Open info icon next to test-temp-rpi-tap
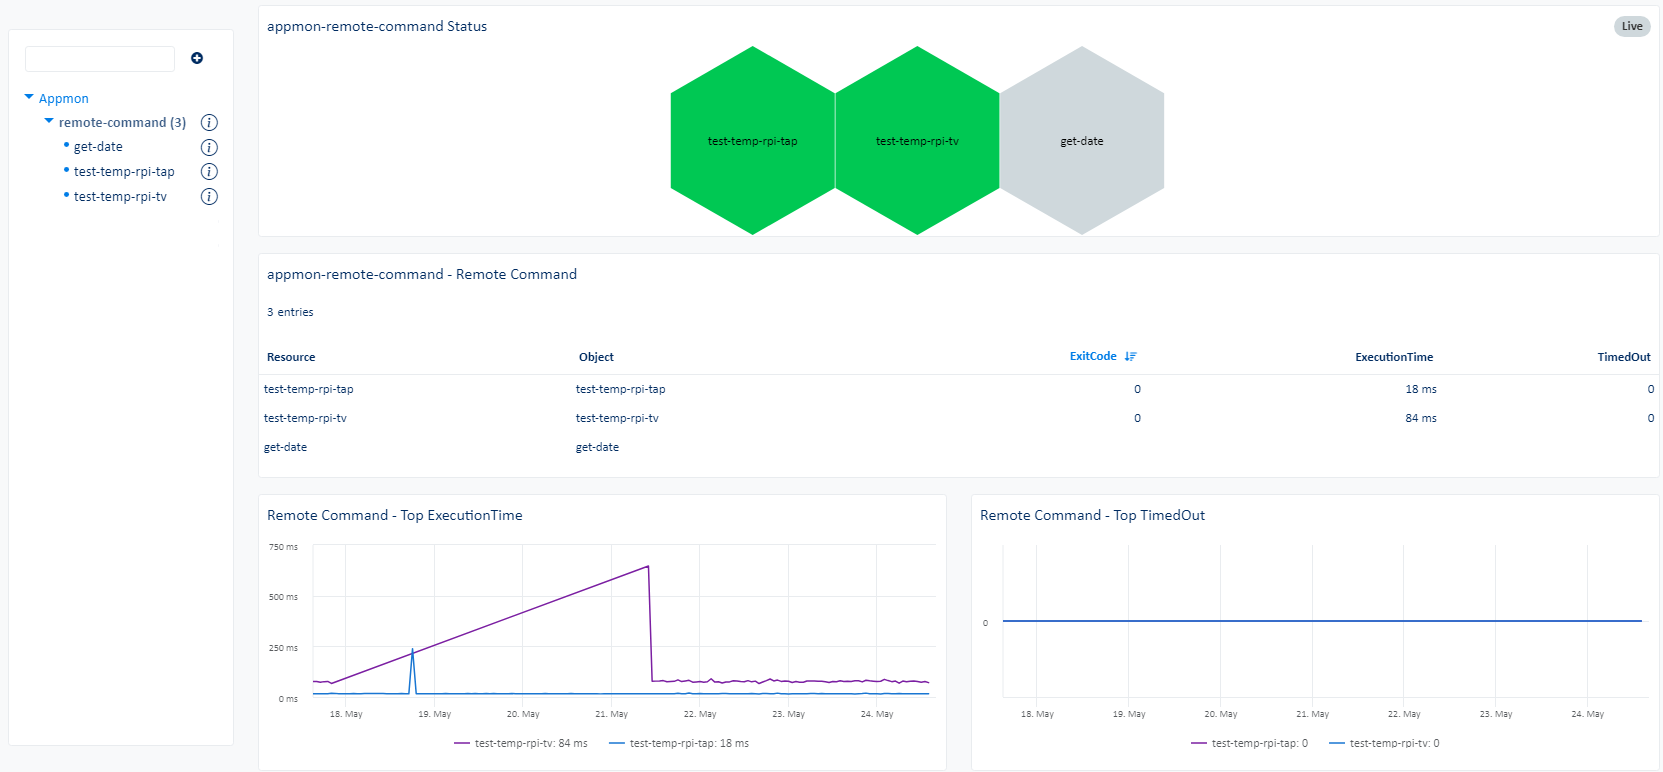 coord(209,172)
